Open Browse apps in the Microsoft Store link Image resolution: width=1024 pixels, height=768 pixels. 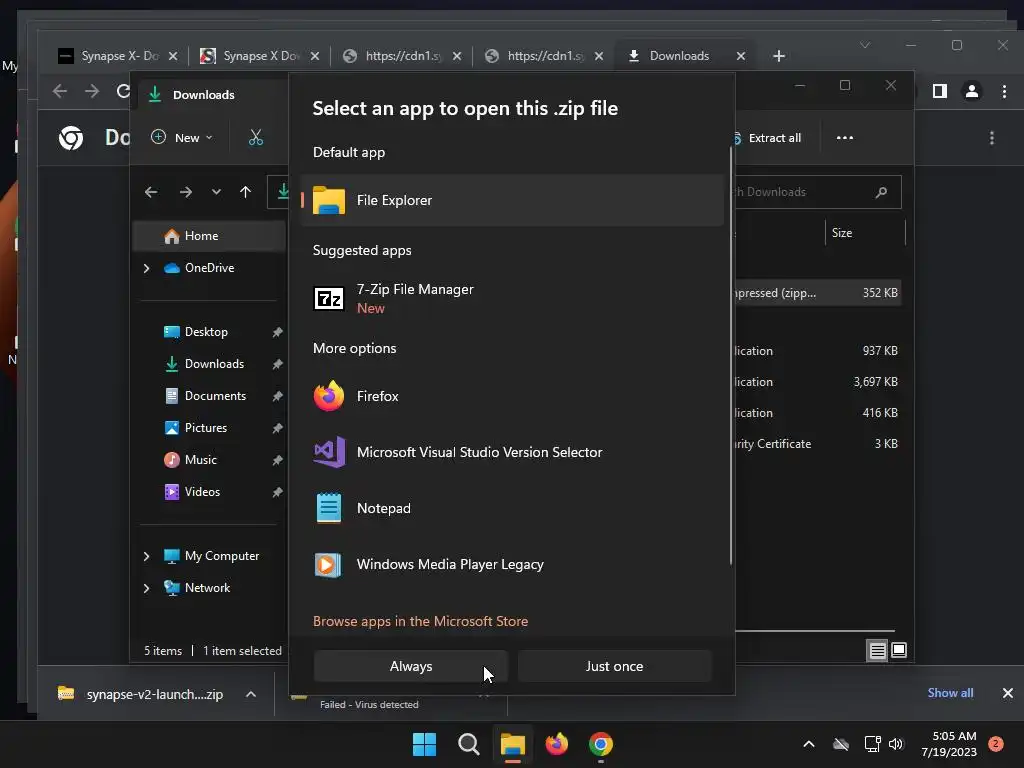coord(420,621)
